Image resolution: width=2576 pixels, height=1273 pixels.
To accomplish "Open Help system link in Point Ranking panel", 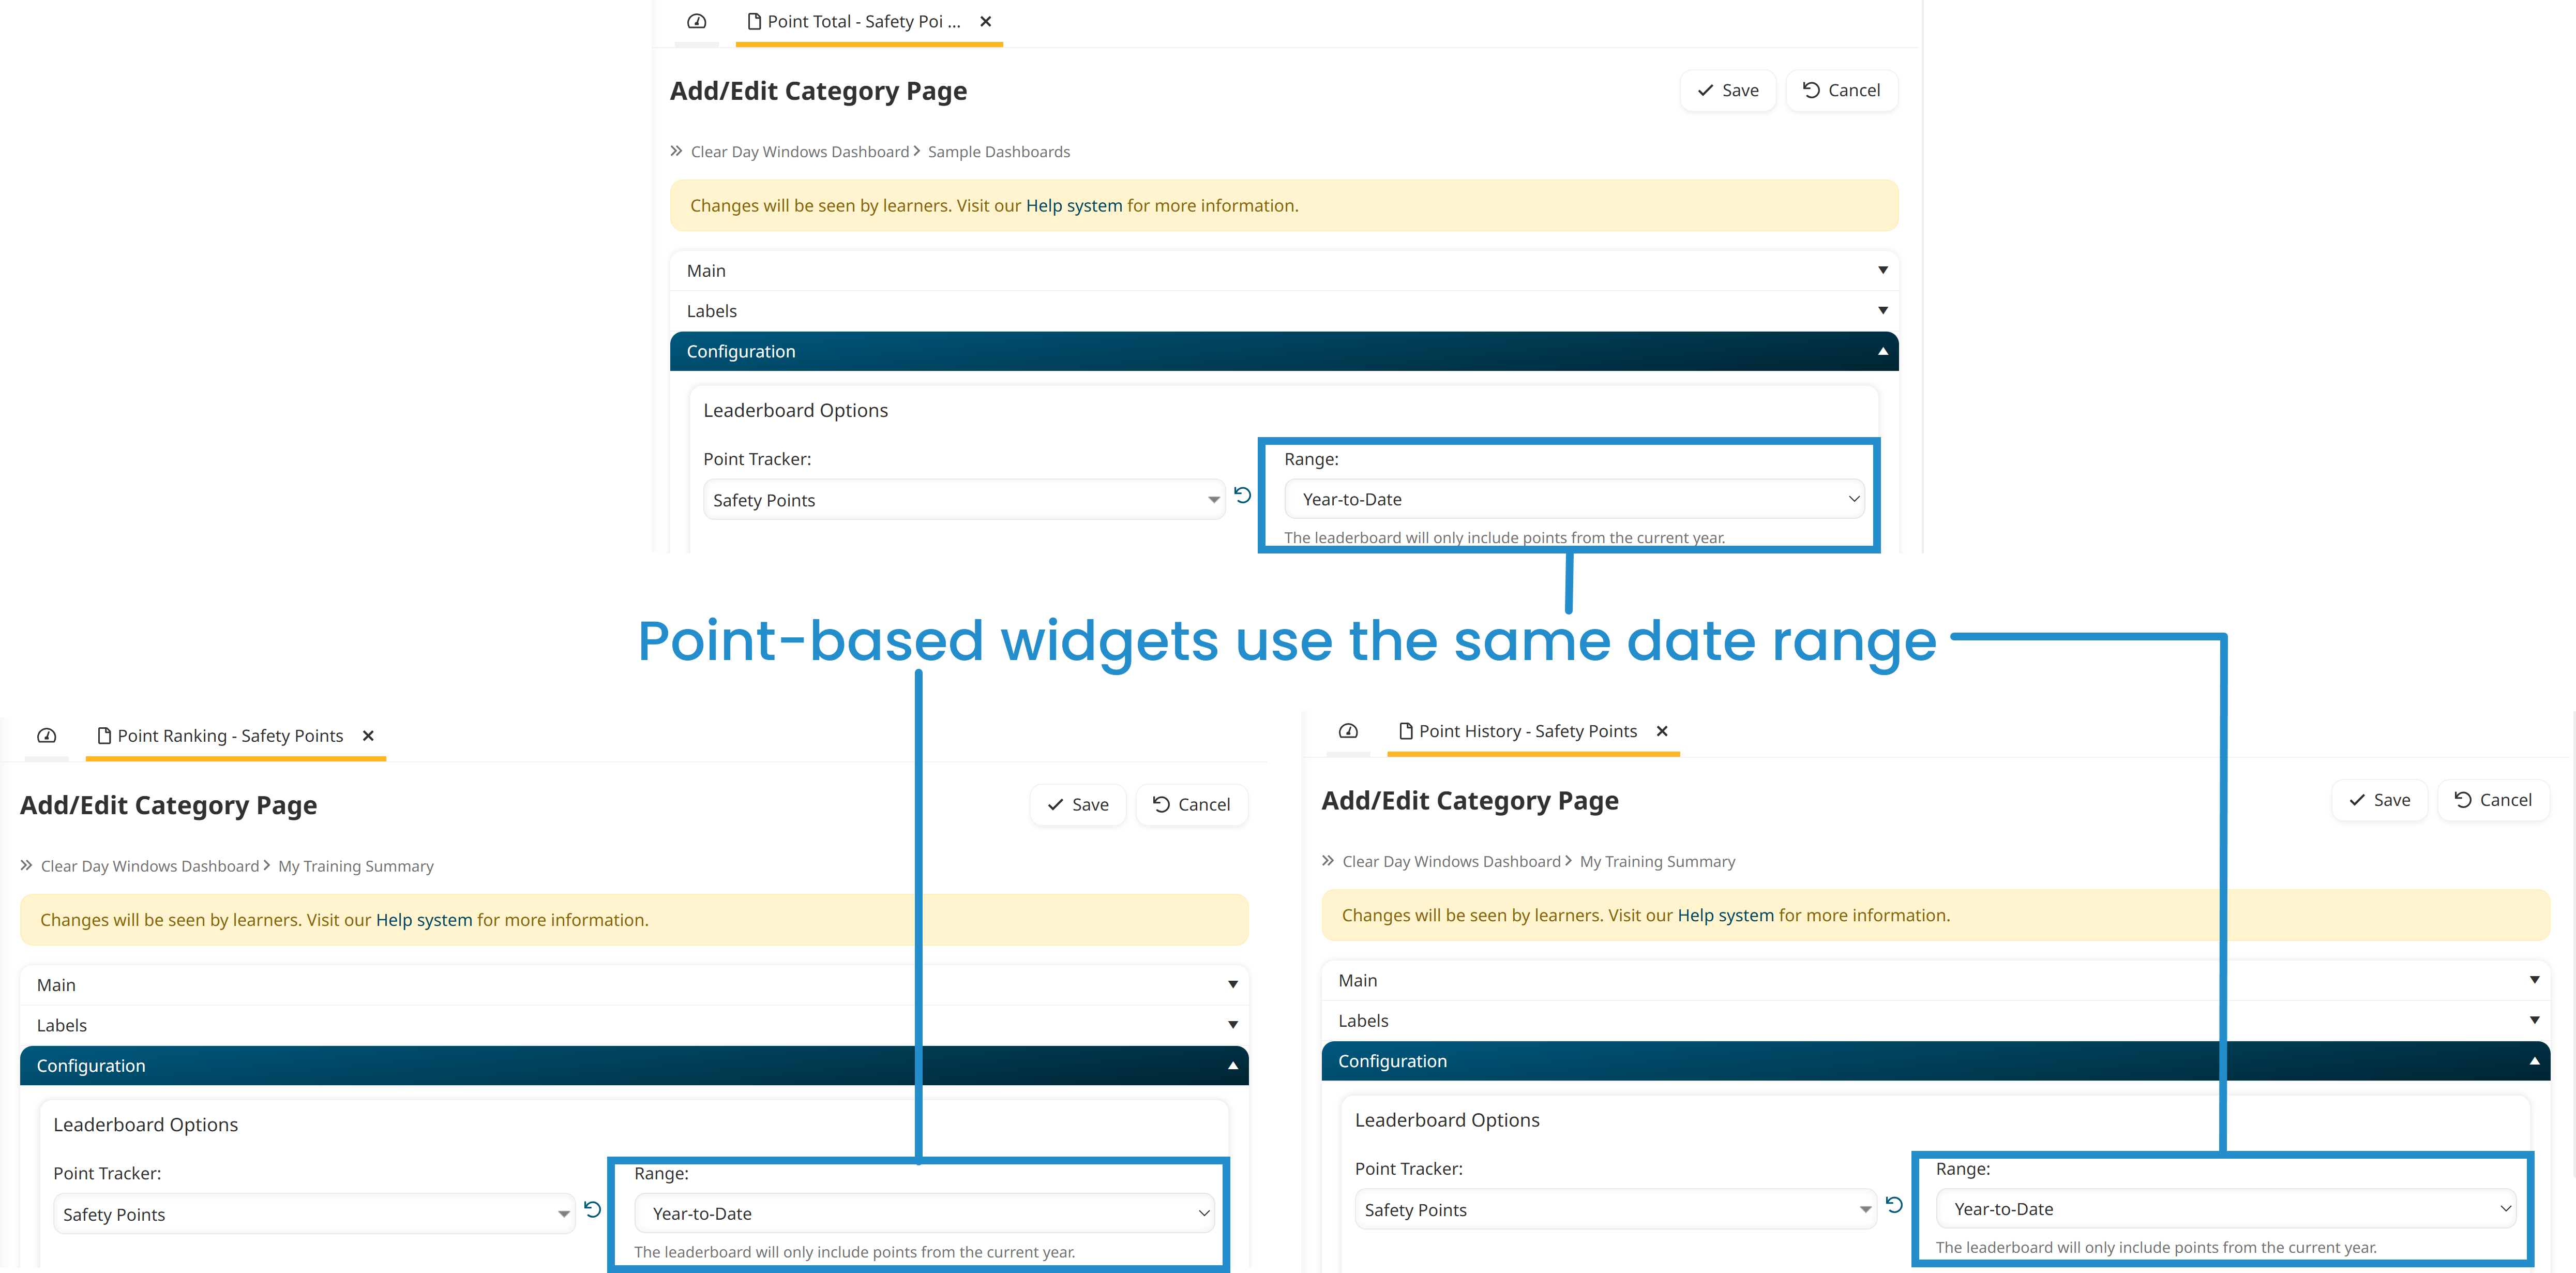I will pyautogui.click(x=424, y=920).
